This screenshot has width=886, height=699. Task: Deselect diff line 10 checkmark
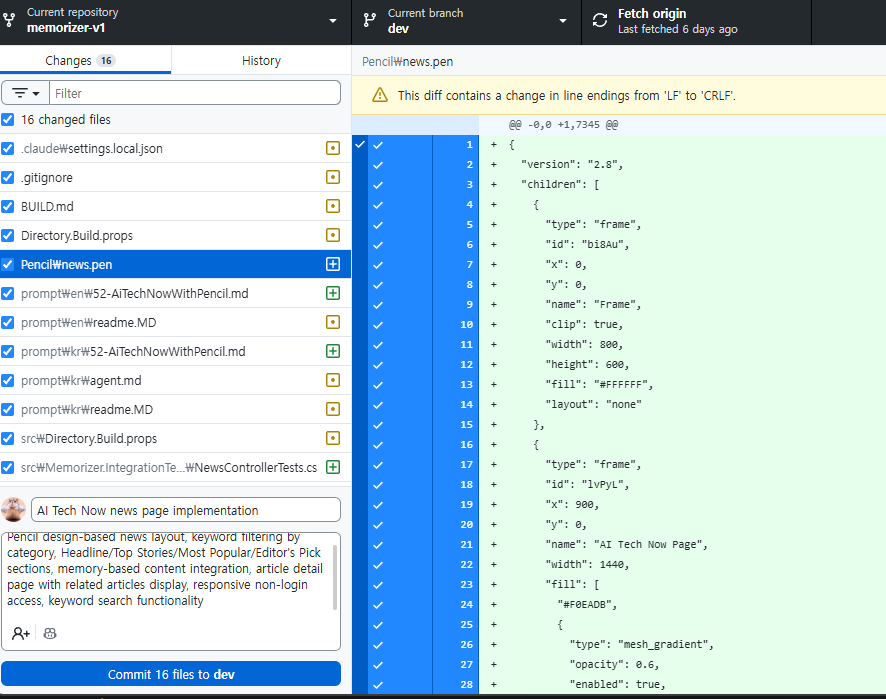(378, 324)
